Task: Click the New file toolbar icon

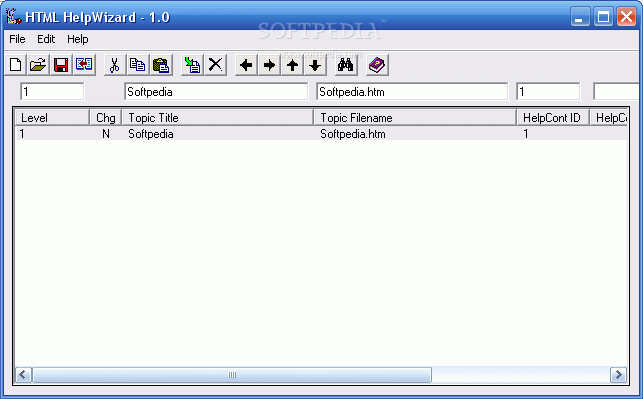Action: 16,65
